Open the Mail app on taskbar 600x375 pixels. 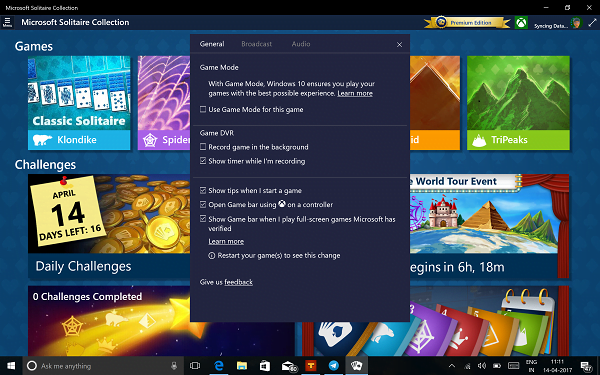[288, 366]
